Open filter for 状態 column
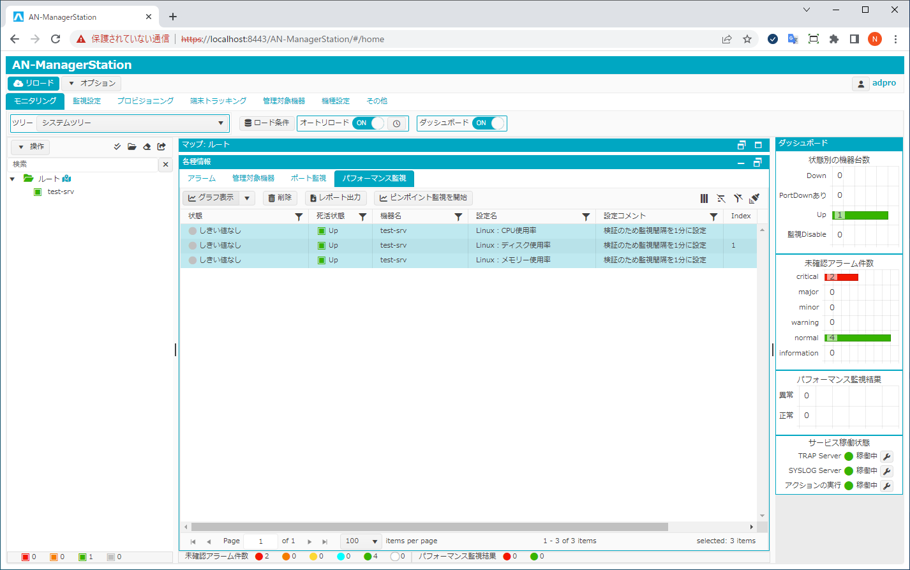Viewport: 910px width, 570px height. [299, 217]
